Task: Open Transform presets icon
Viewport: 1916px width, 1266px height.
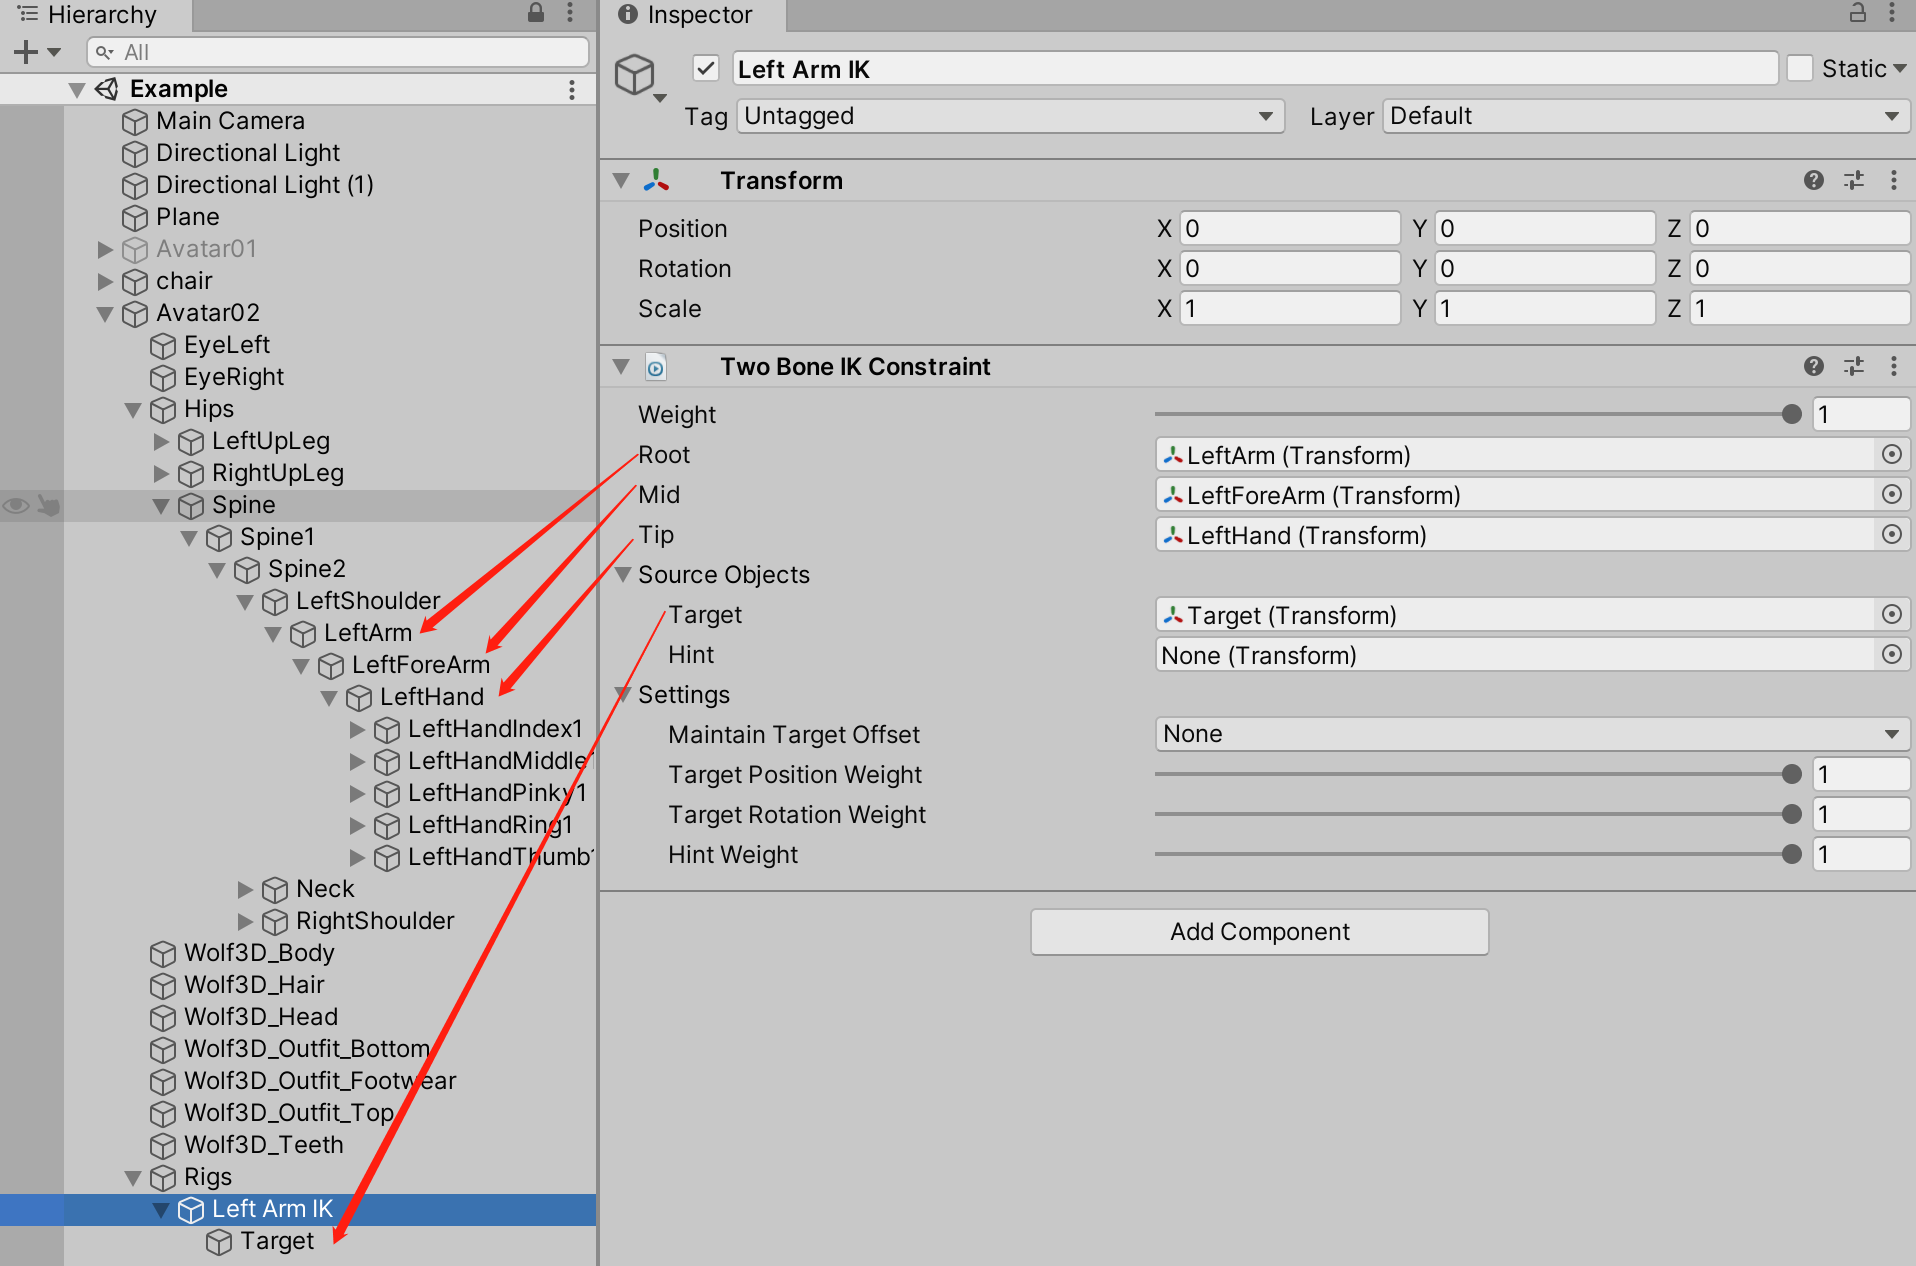Action: [x=1854, y=180]
